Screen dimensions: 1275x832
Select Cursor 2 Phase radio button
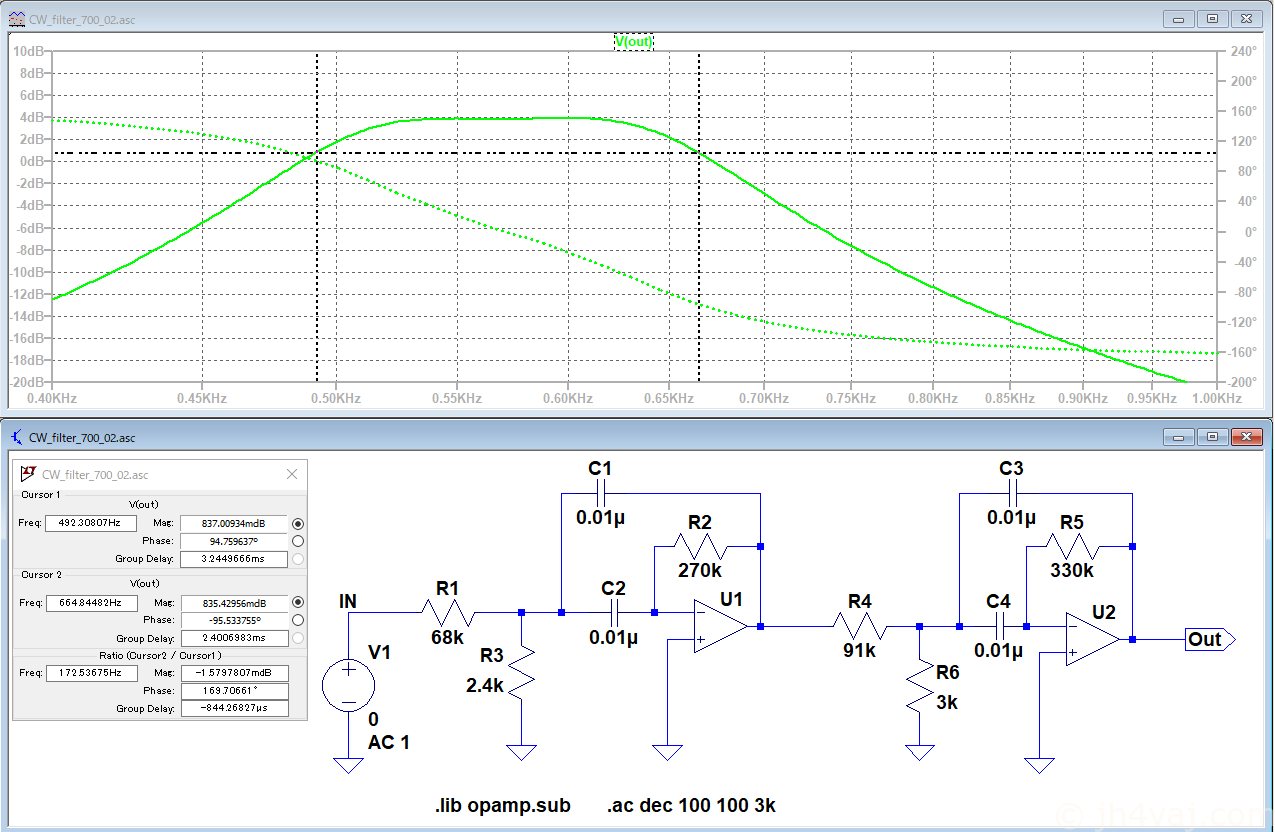[297, 620]
